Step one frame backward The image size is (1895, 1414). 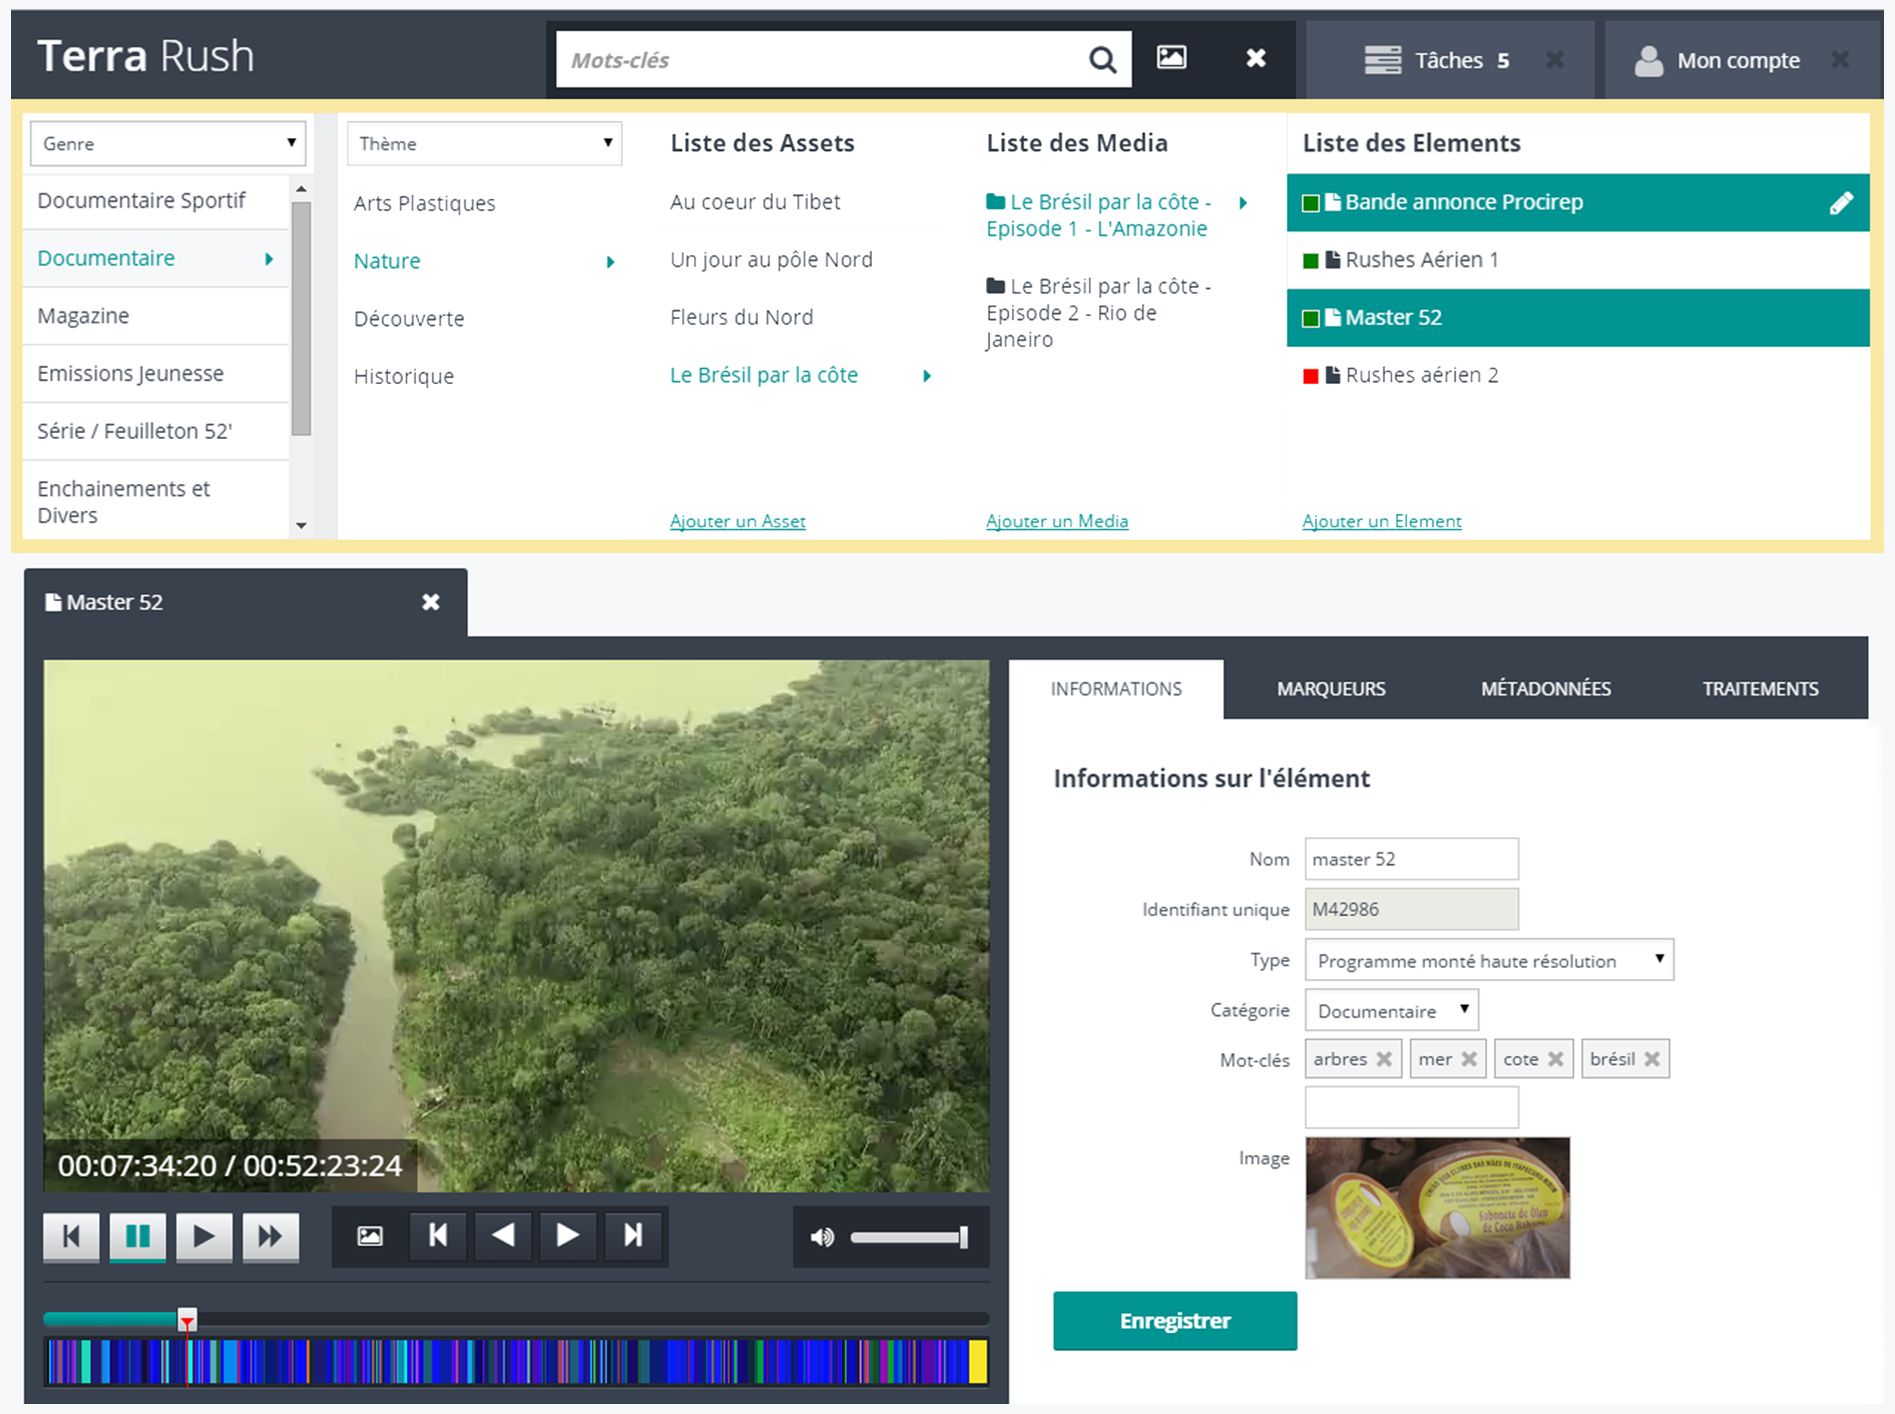503,1236
